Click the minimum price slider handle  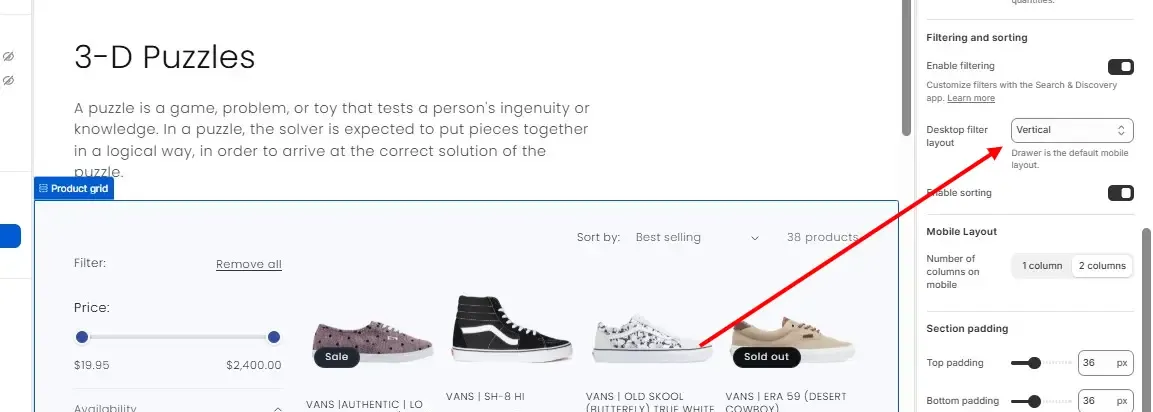coord(82,337)
